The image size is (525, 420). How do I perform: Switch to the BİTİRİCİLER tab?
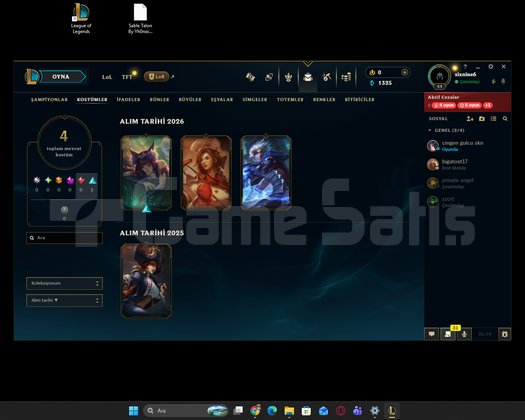coord(360,99)
